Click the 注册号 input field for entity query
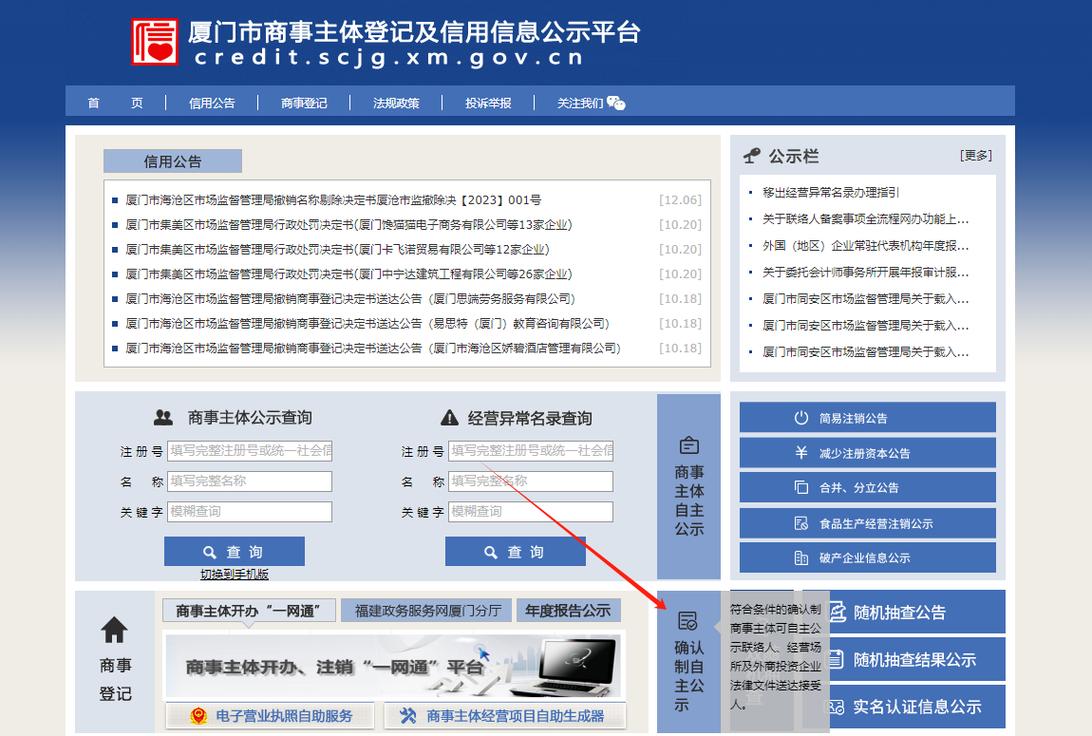The height and width of the screenshot is (736, 1092). 249,451
